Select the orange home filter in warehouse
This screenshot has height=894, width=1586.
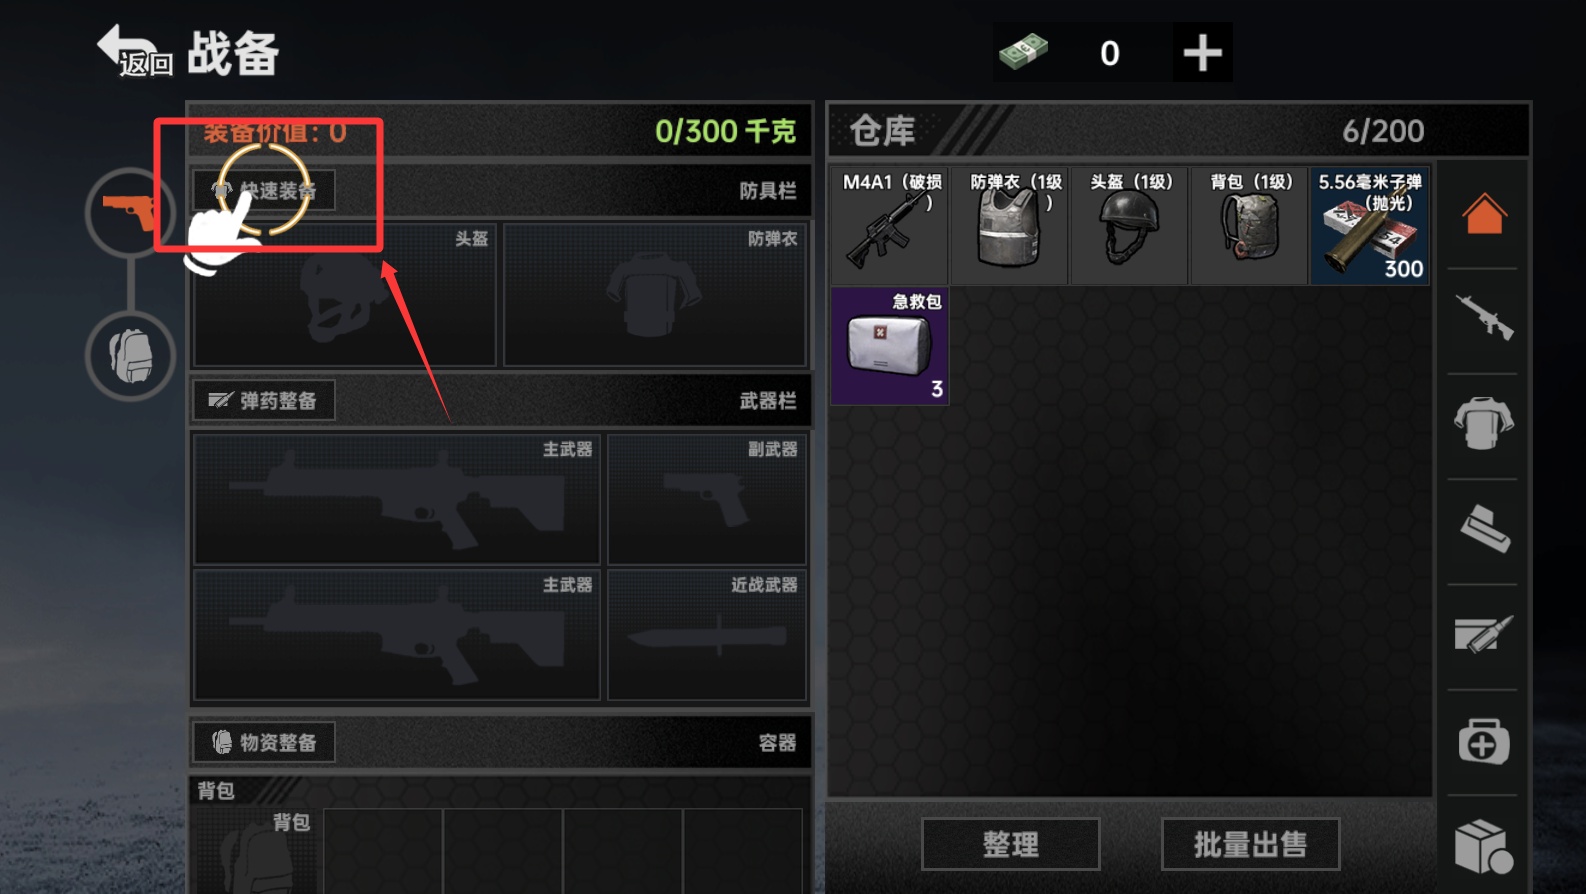[1484, 213]
